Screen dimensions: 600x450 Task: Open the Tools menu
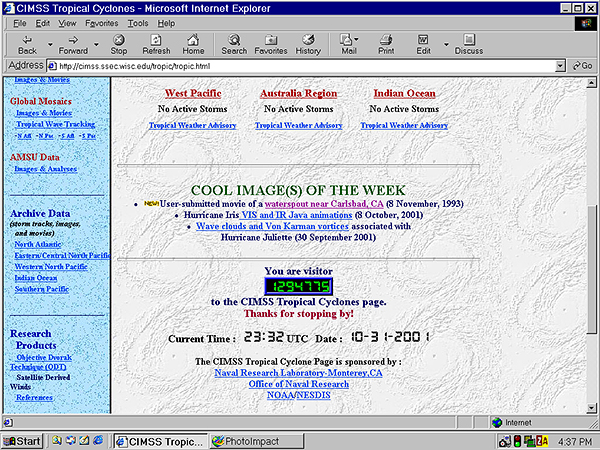138,22
